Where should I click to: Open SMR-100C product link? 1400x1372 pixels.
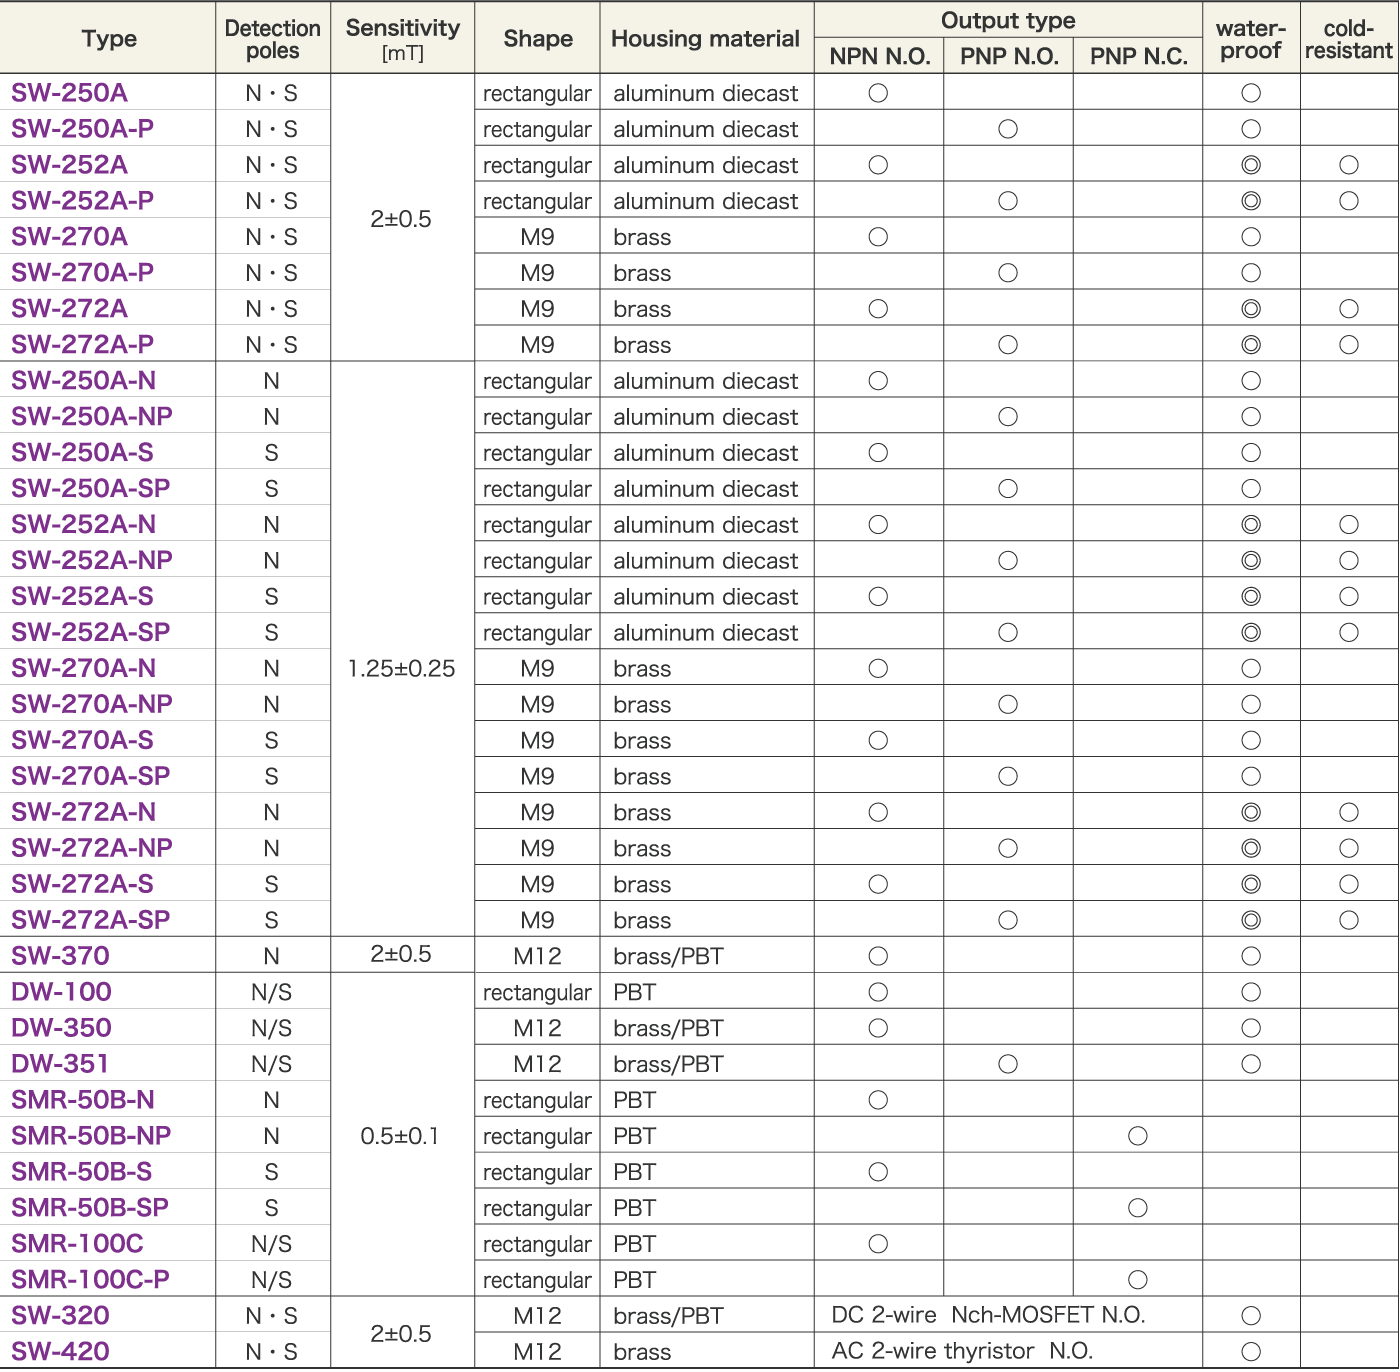[x=77, y=1245]
